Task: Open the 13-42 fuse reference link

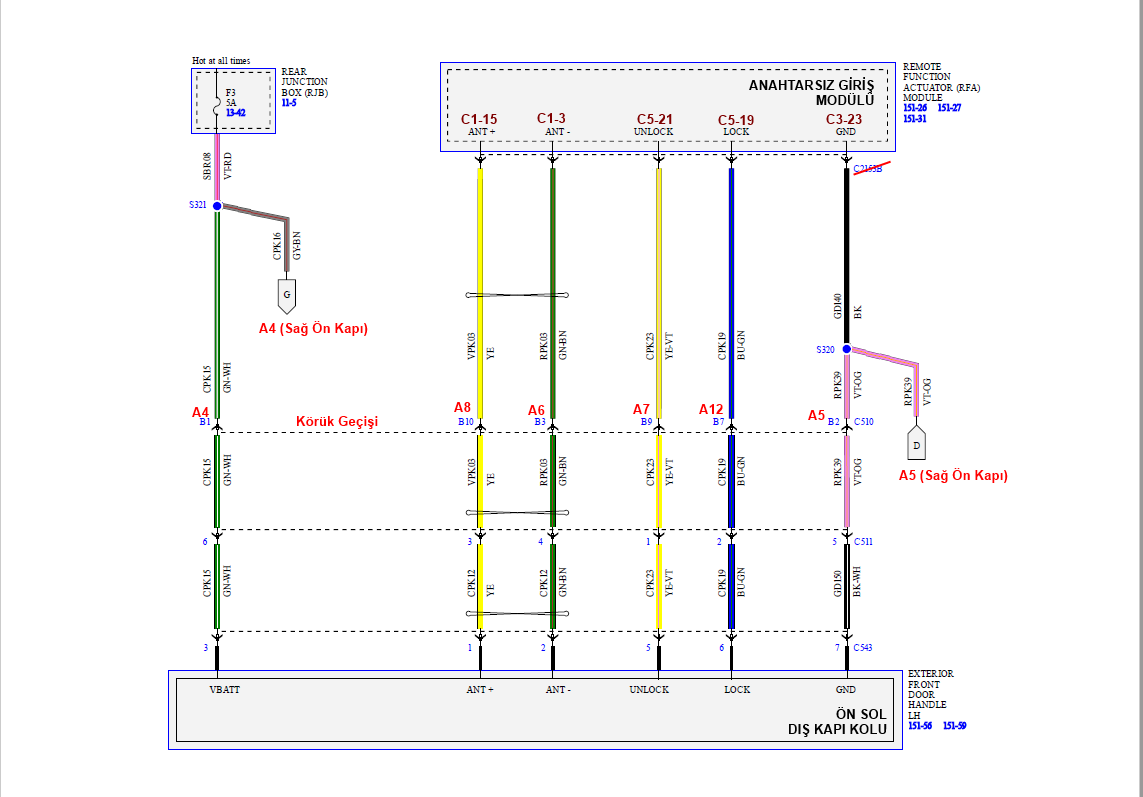Action: click(235, 113)
